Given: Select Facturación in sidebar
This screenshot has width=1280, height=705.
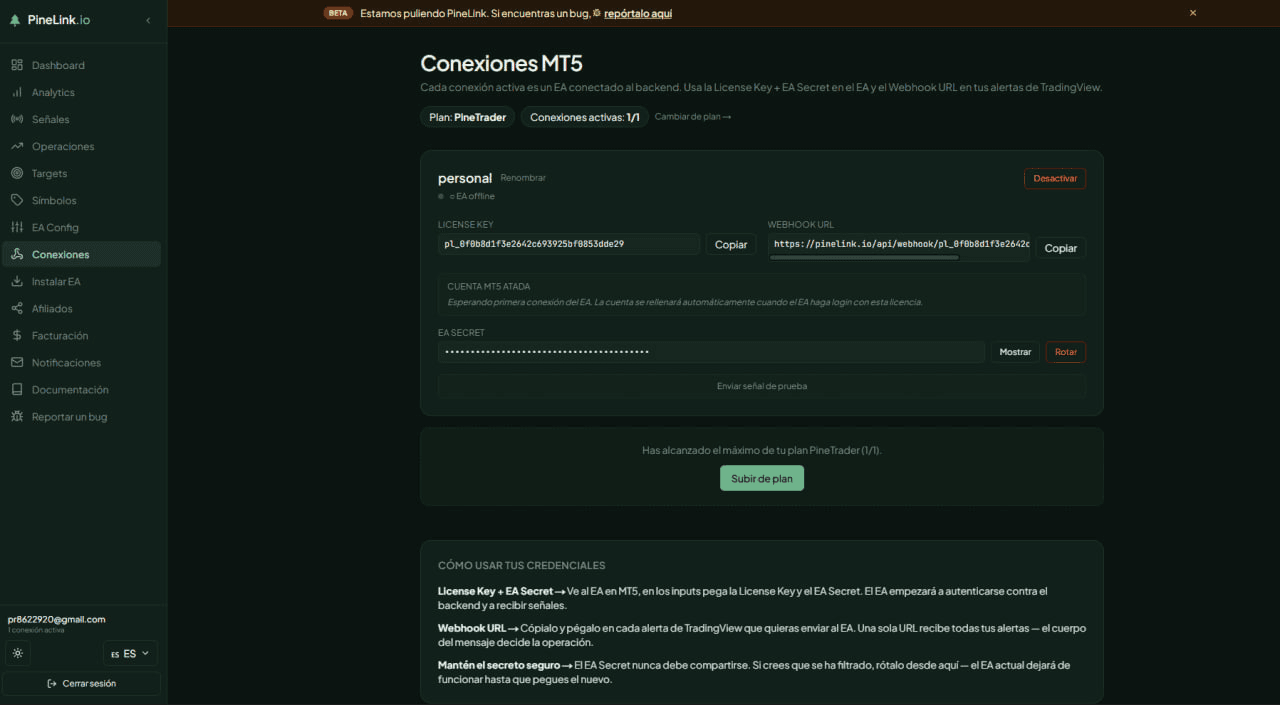Looking at the screenshot, I should click(x=81, y=335).
